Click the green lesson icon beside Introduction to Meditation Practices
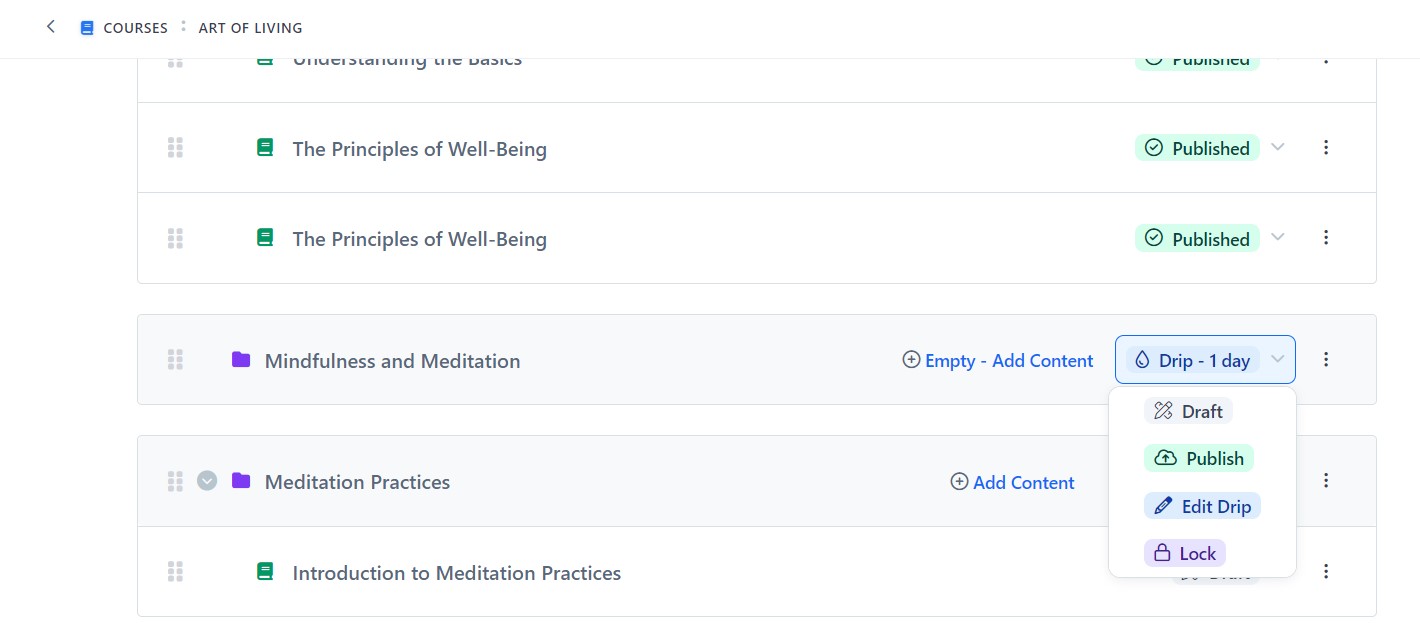 tap(265, 571)
